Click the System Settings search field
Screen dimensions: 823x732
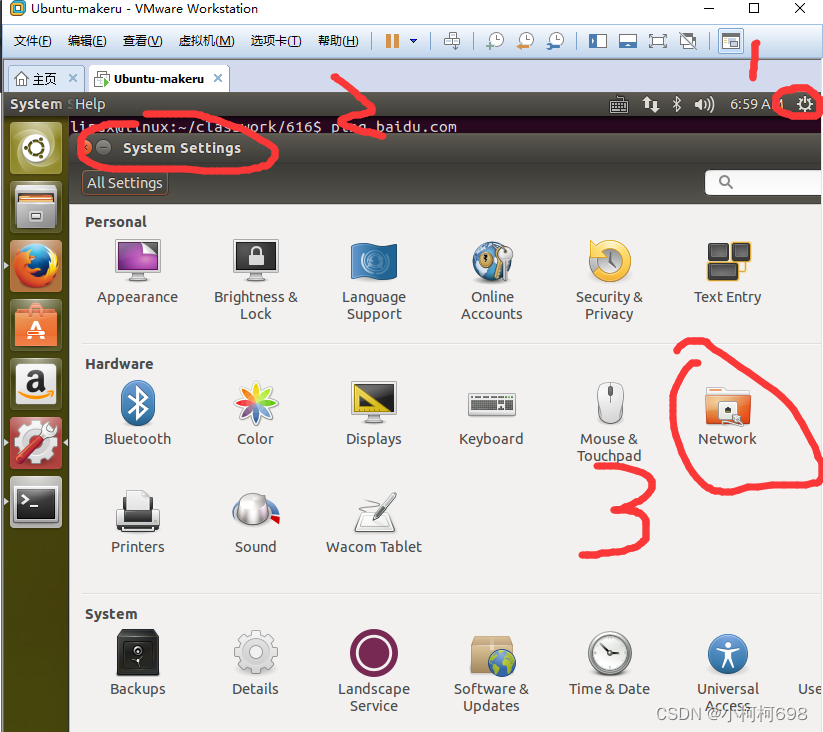[x=763, y=182]
